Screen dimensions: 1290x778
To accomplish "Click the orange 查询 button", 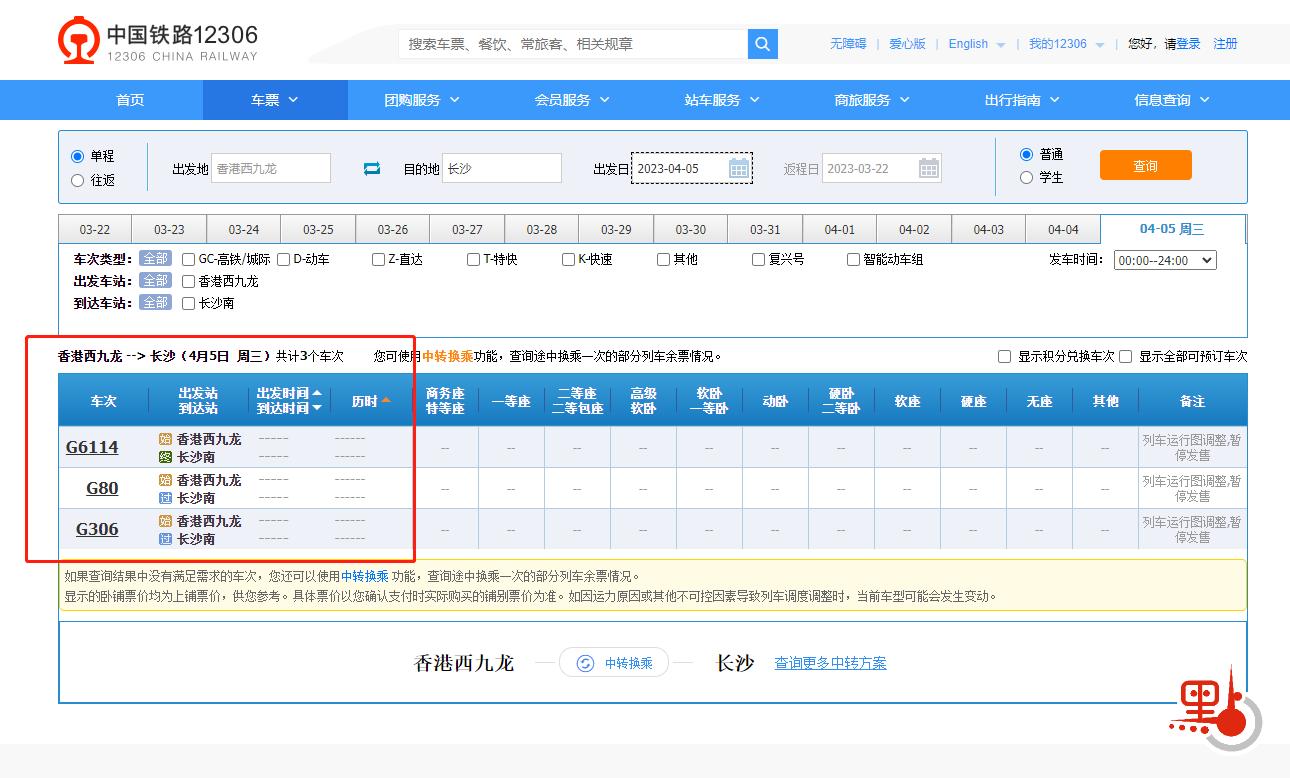I will pyautogui.click(x=1145, y=165).
